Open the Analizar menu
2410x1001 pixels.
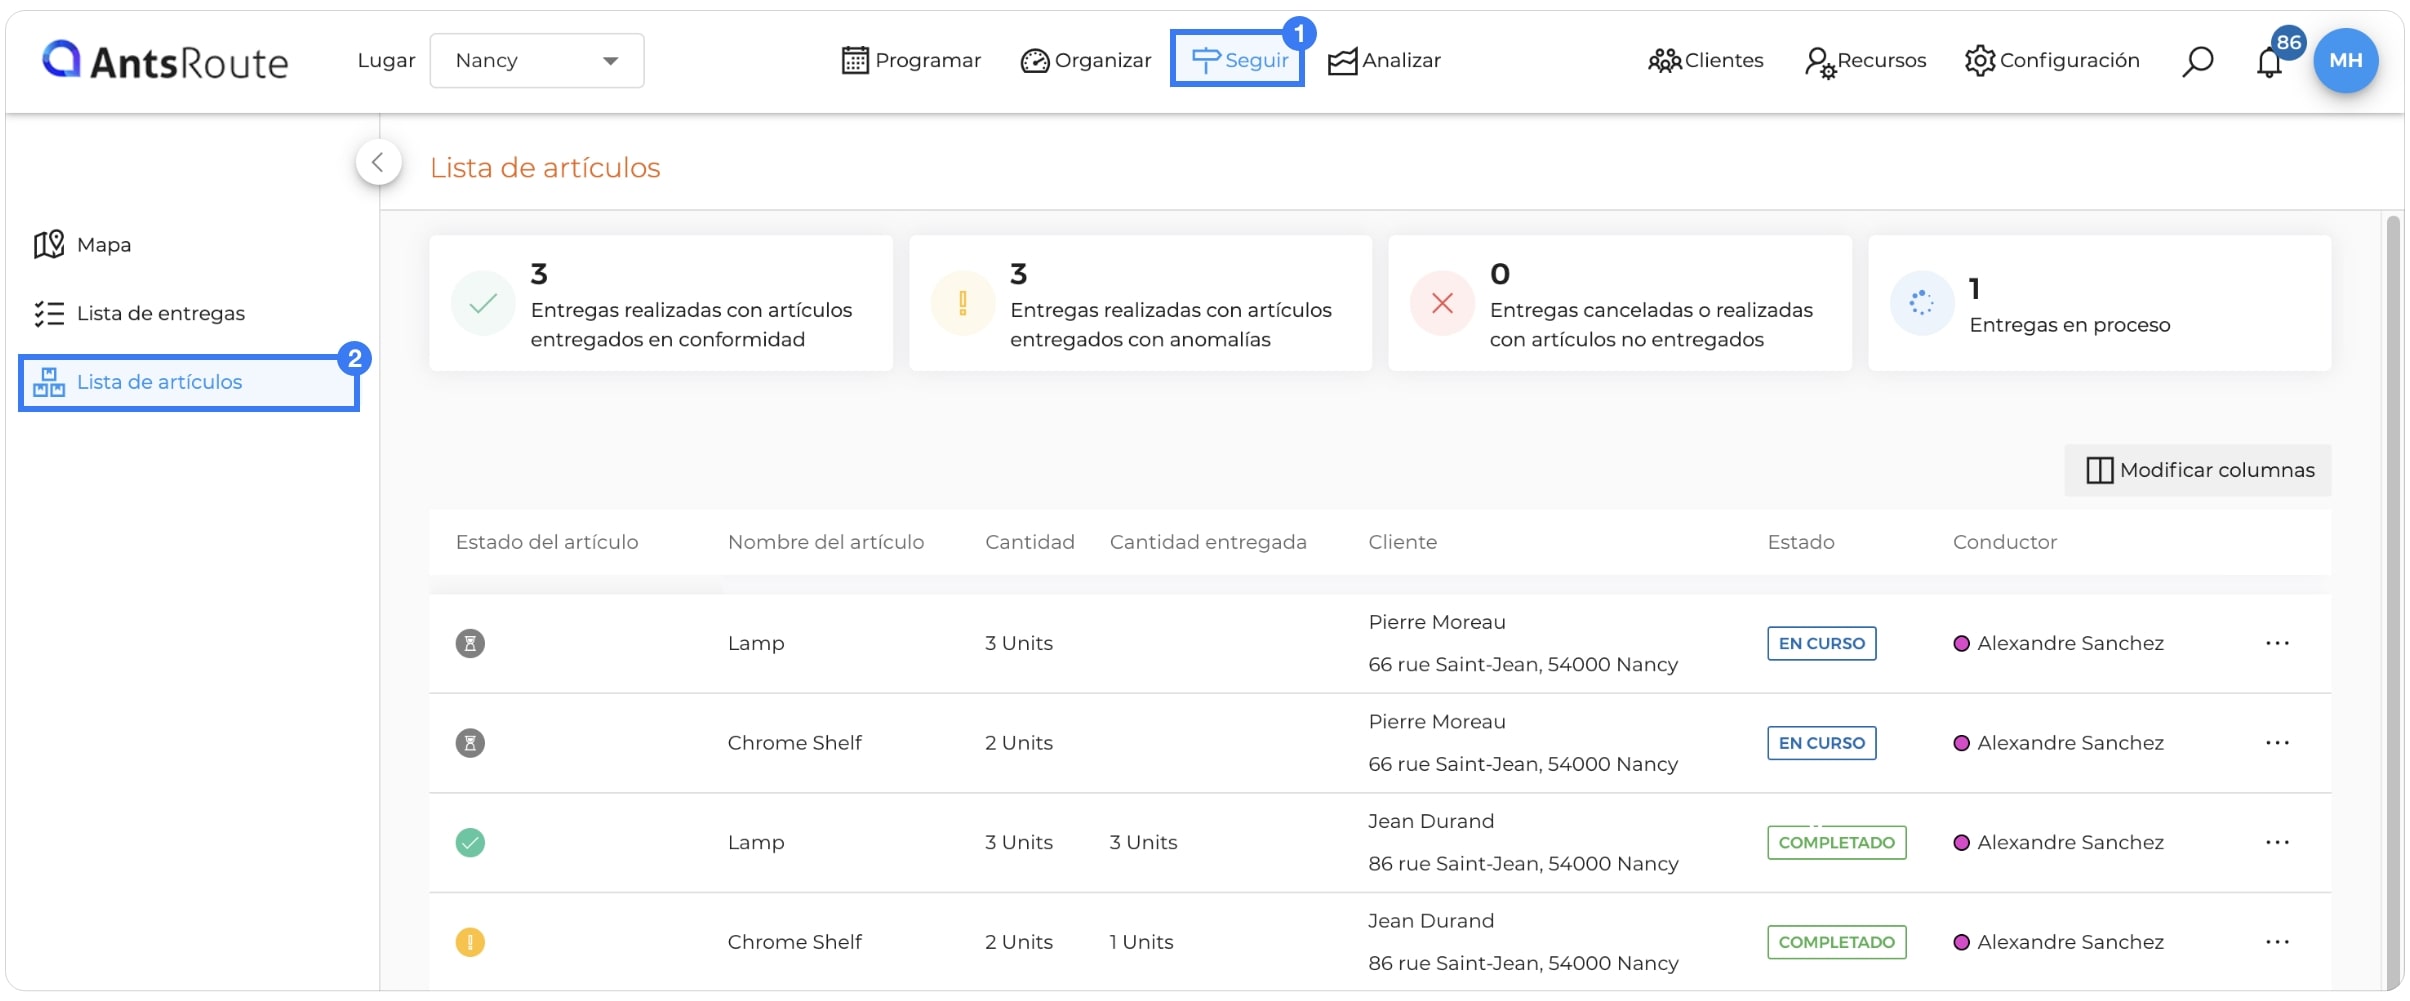[x=1384, y=61]
